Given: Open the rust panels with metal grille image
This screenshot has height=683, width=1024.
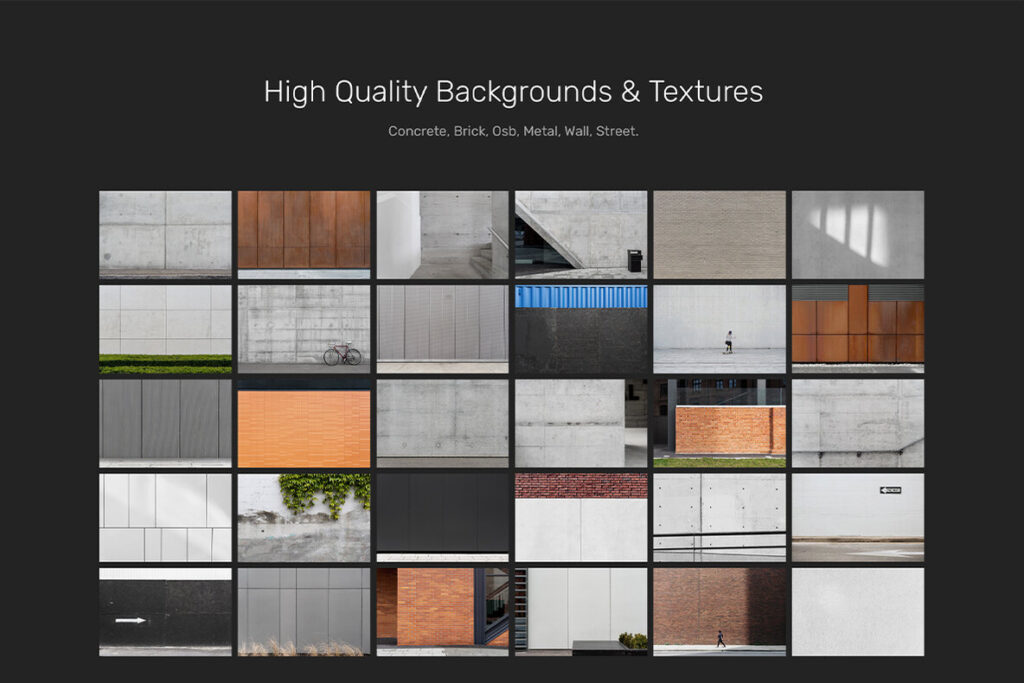Looking at the screenshot, I should (x=857, y=329).
